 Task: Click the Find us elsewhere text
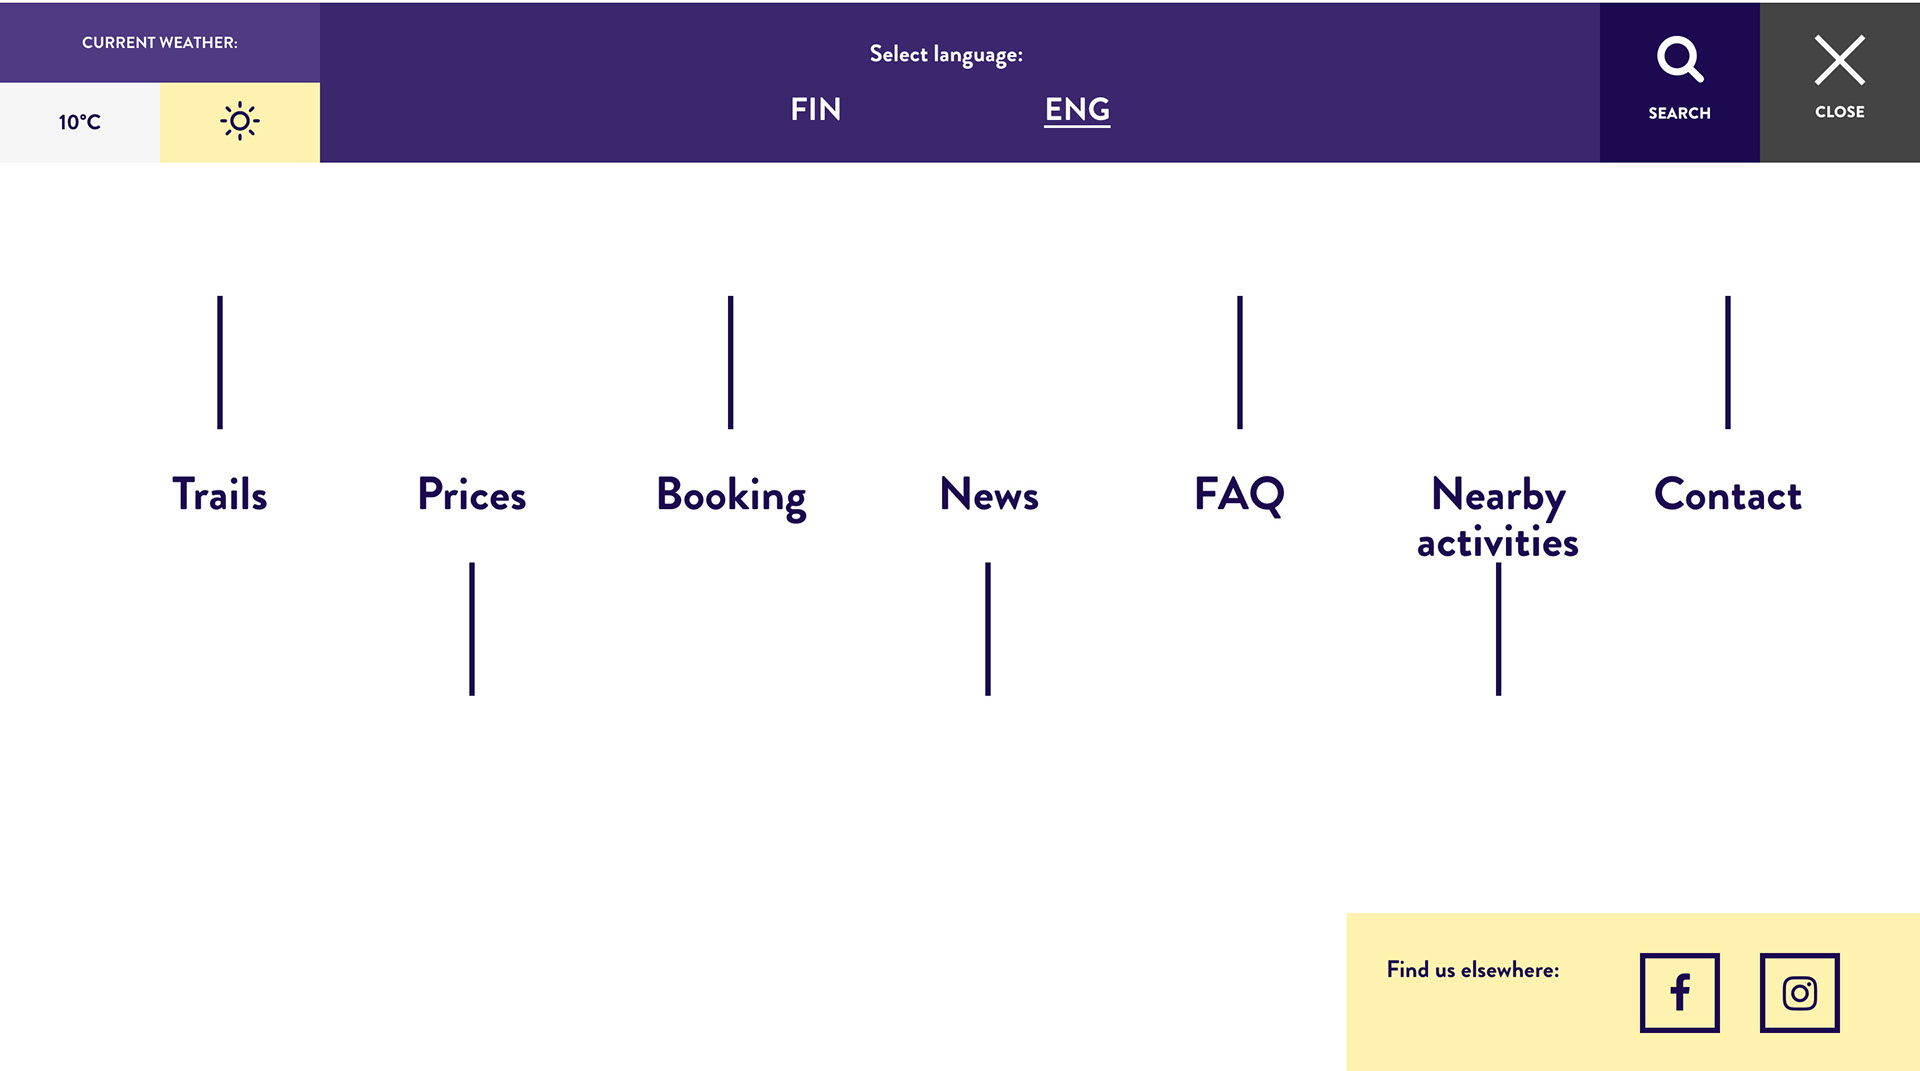[1472, 969]
